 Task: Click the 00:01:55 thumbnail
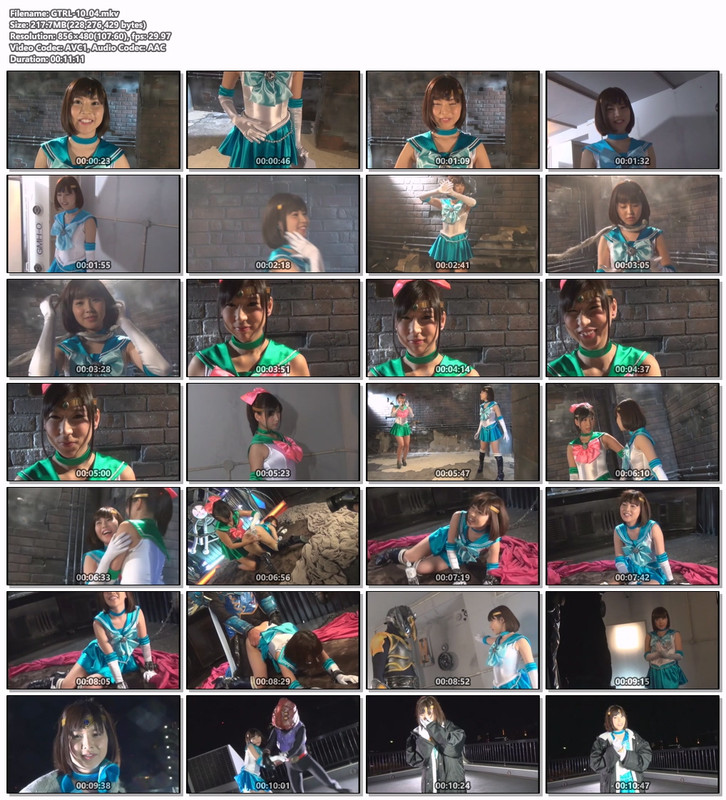[x=93, y=224]
